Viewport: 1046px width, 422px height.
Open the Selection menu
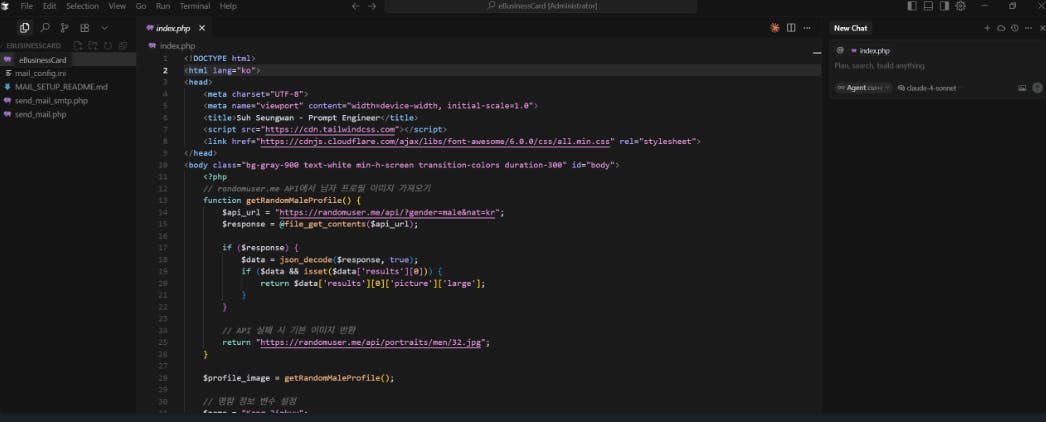(82, 6)
